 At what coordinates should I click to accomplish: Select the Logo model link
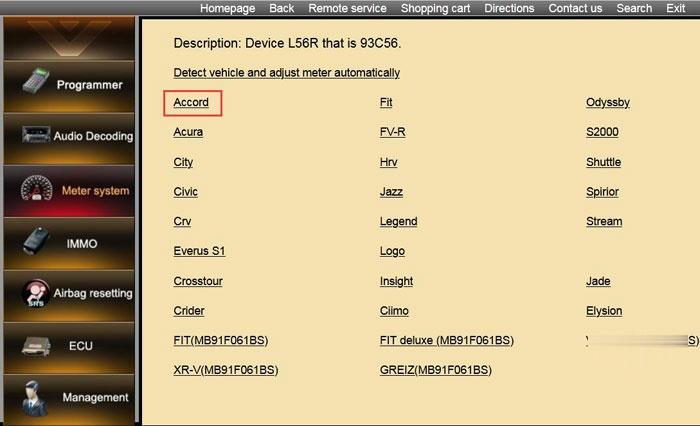[x=392, y=251]
